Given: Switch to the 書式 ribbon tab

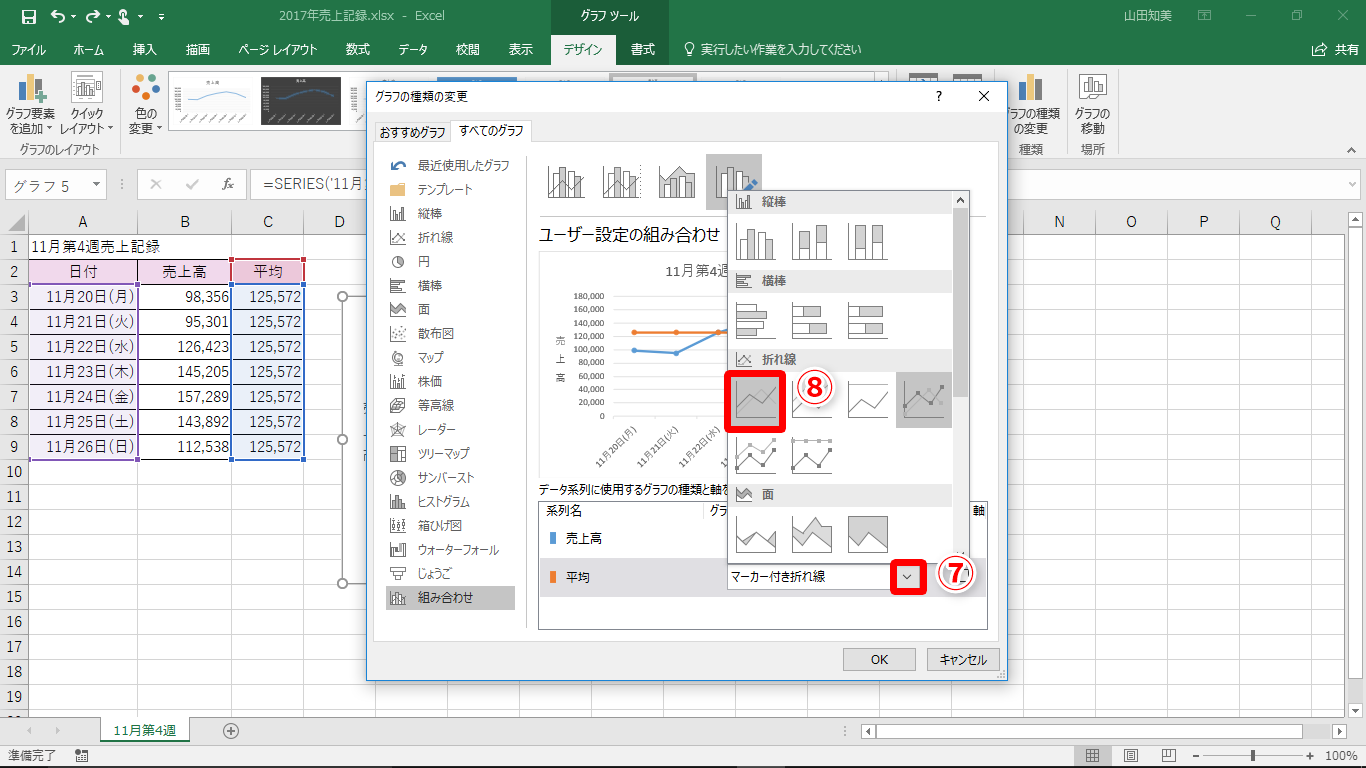Looking at the screenshot, I should point(643,49).
